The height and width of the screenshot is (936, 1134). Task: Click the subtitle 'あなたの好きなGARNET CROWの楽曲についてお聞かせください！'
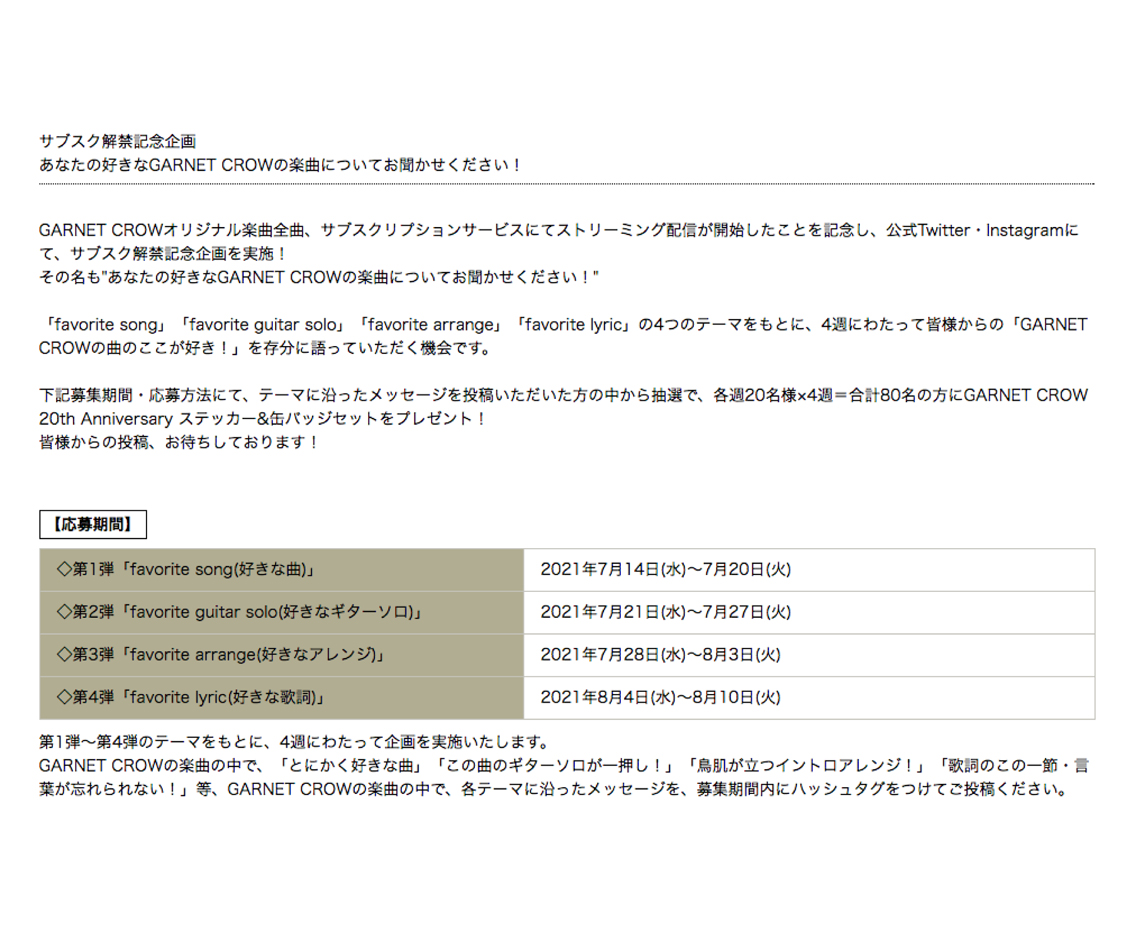[281, 165]
